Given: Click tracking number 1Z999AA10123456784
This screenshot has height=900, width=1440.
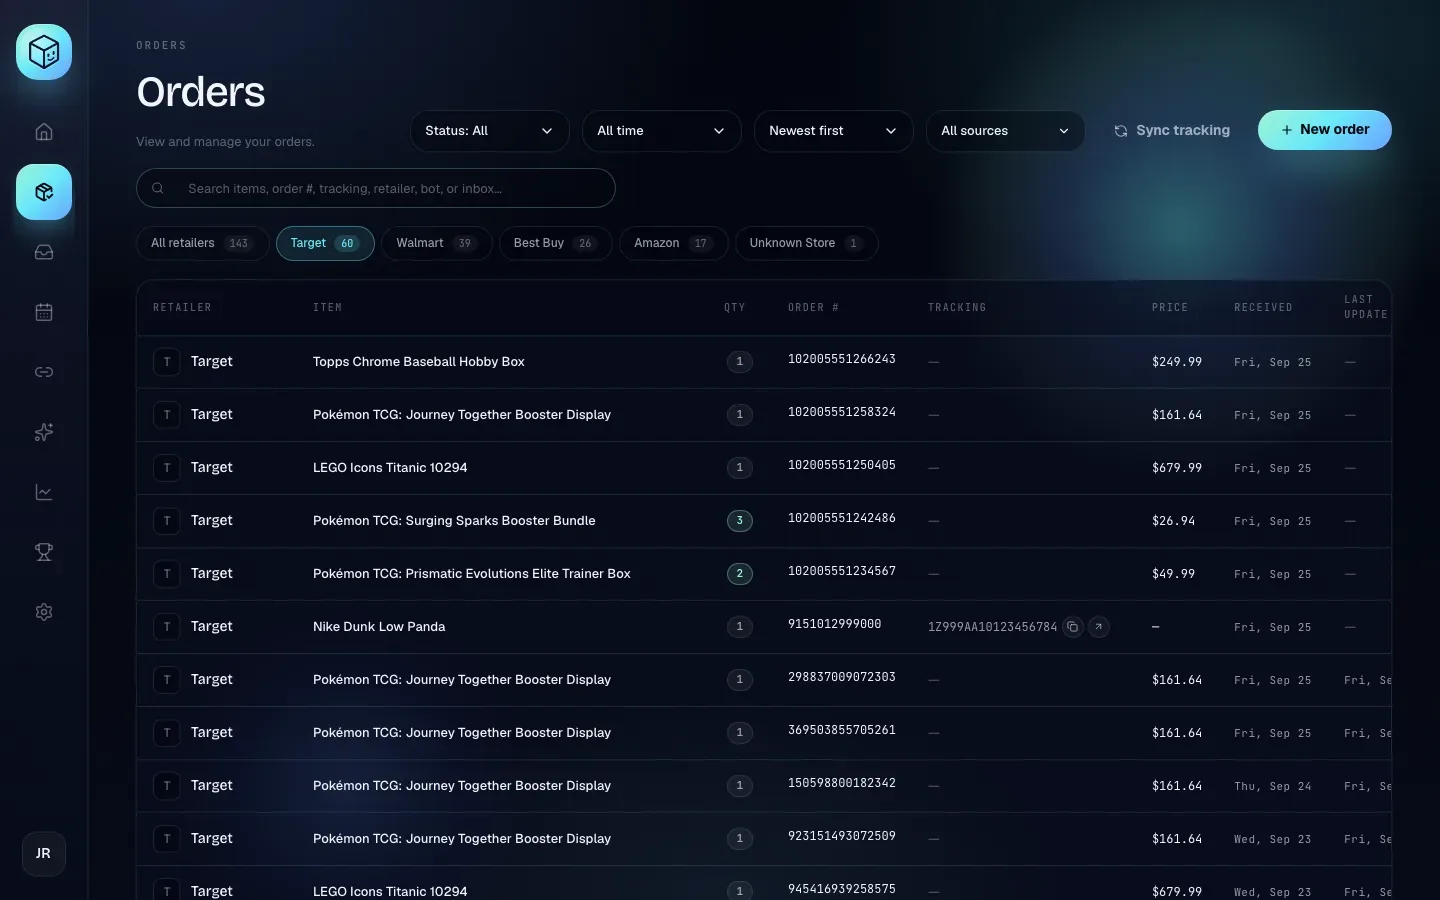Looking at the screenshot, I should coord(992,627).
